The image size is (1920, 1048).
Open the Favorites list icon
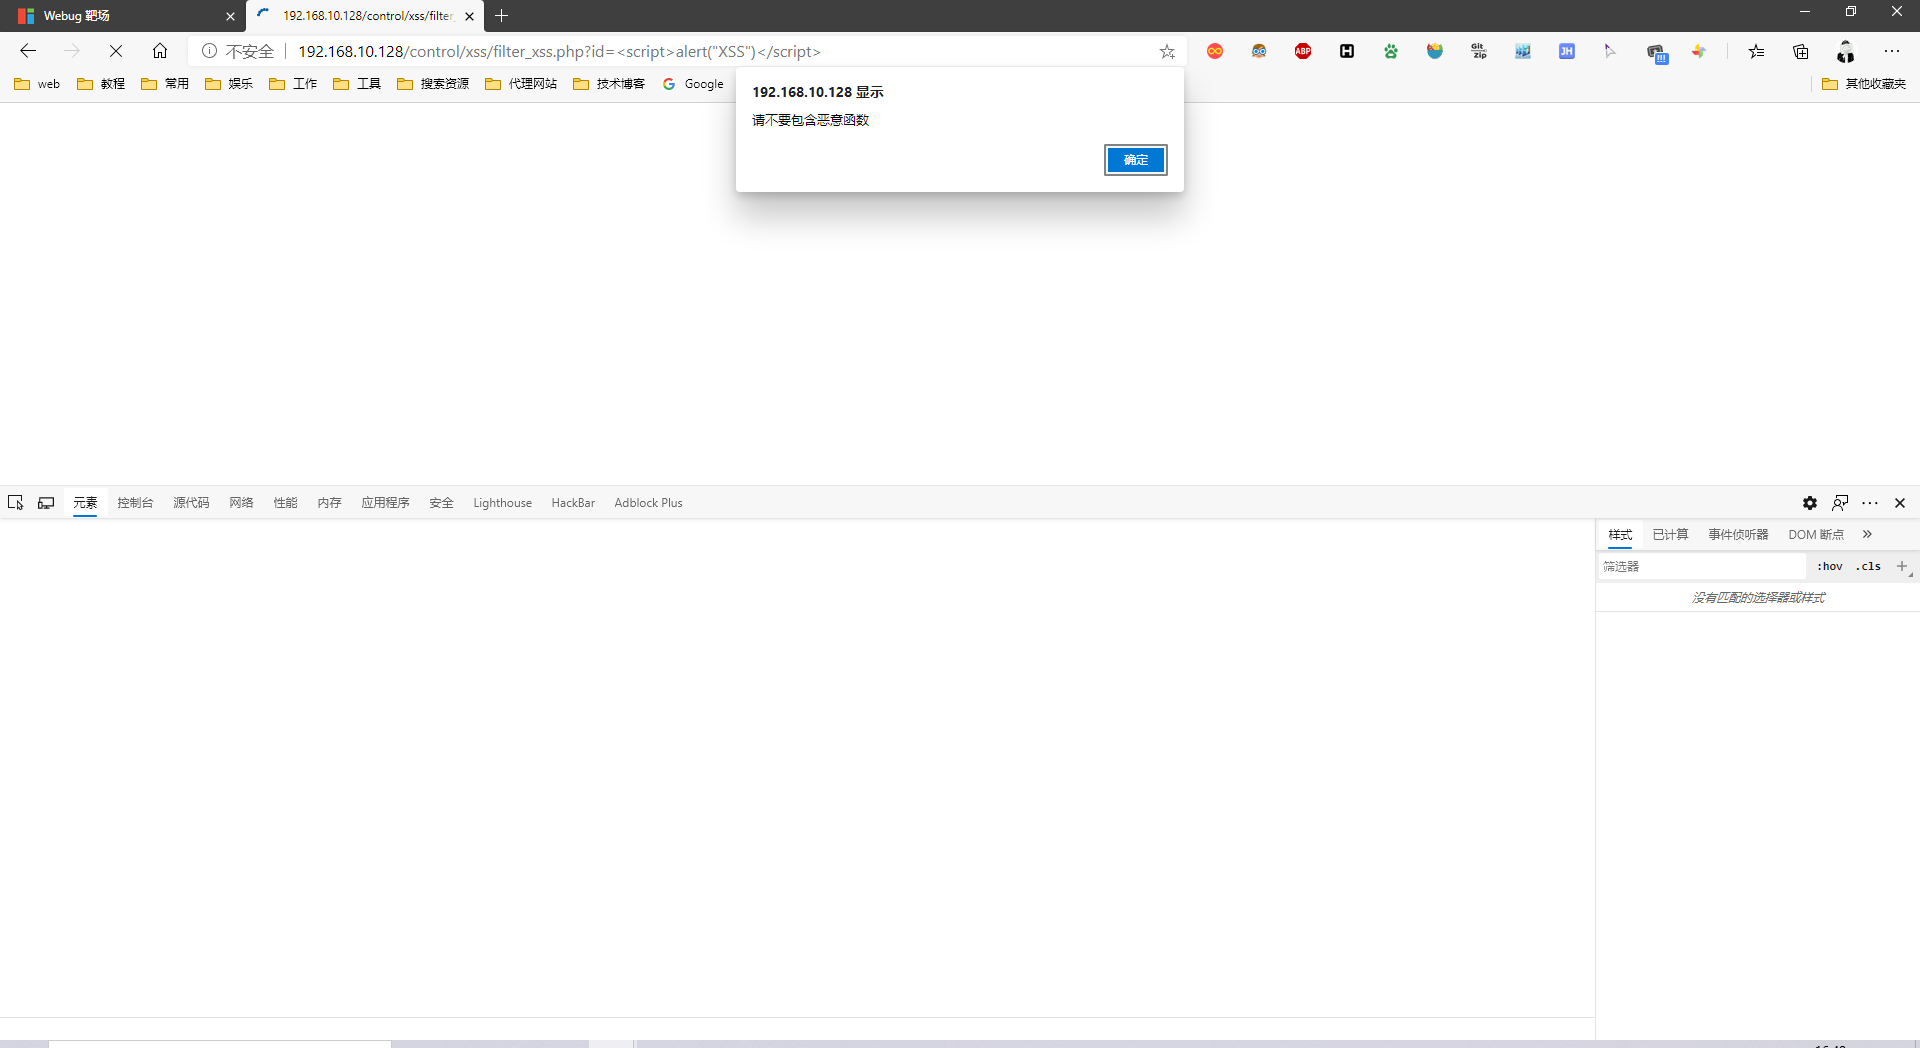coord(1757,51)
